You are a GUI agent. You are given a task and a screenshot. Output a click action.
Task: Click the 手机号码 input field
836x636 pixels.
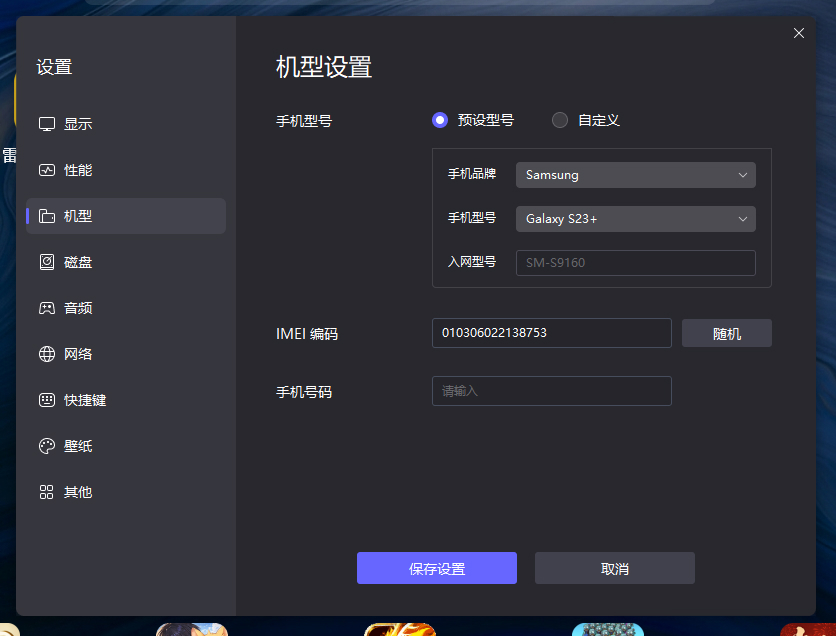(x=551, y=390)
